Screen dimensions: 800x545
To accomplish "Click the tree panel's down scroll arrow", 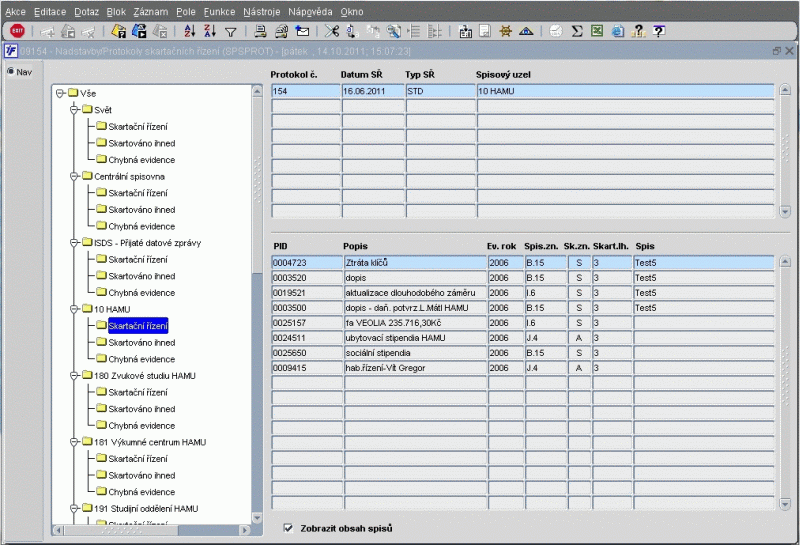I will (257, 518).
